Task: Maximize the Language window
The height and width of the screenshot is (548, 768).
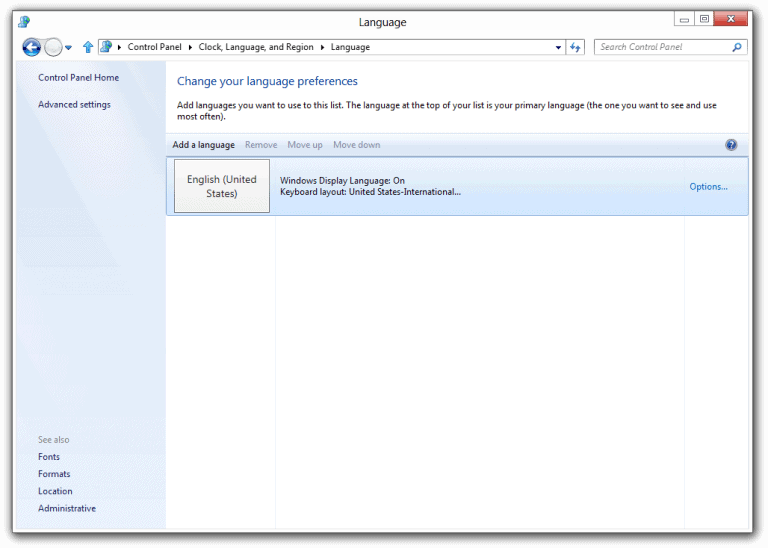Action: click(704, 19)
